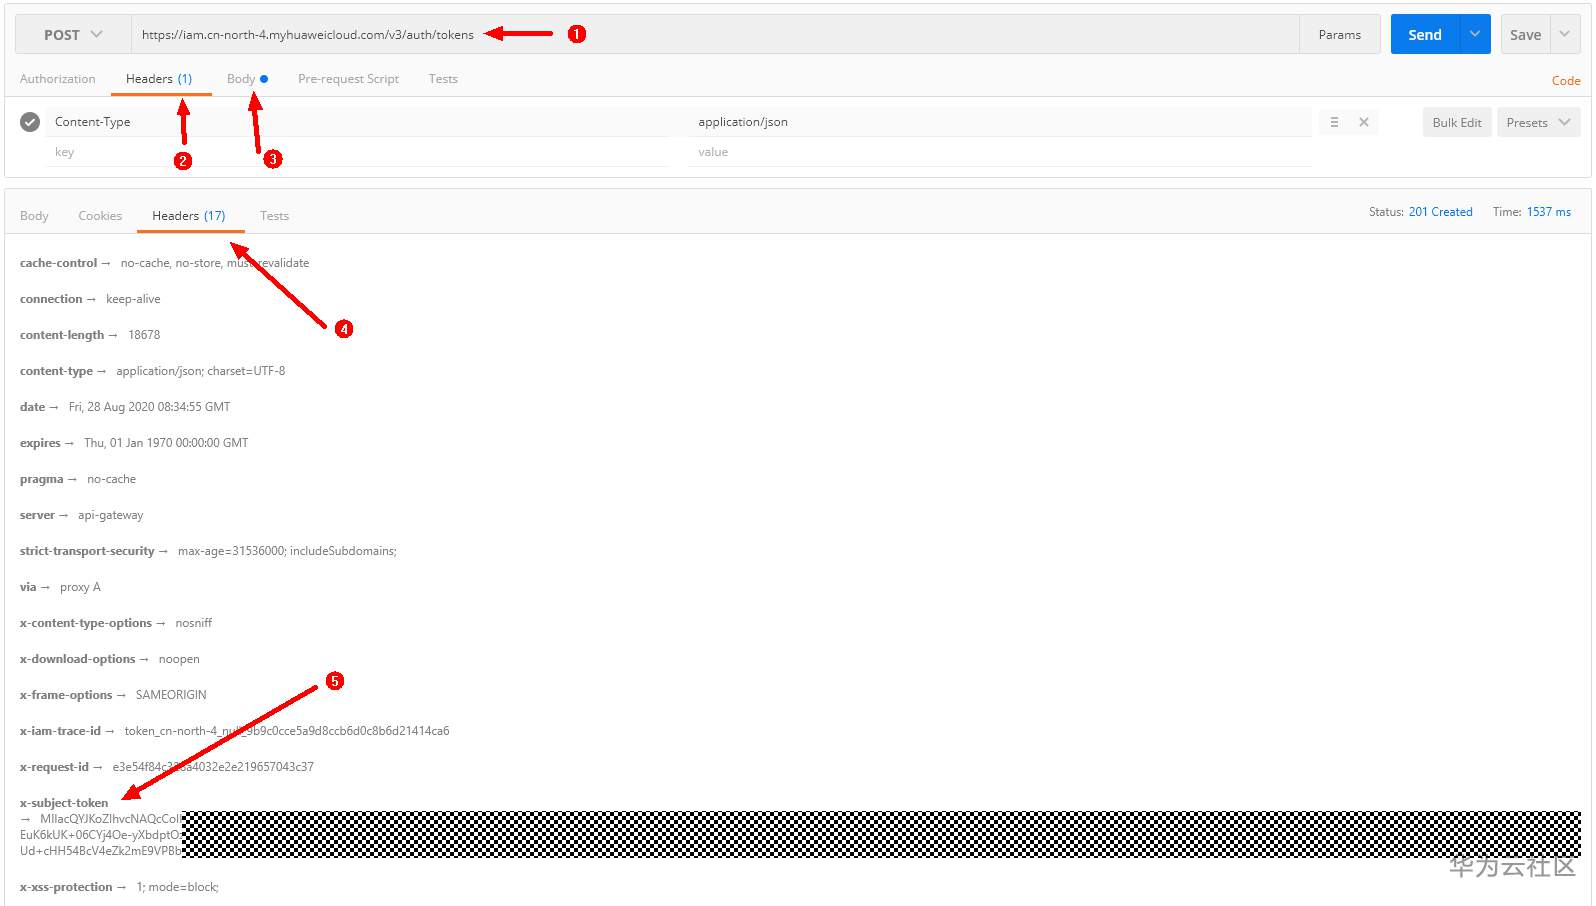The height and width of the screenshot is (906, 1596).
Task: Select the content-type charset=UTF-8 value
Action: click(x=200, y=371)
